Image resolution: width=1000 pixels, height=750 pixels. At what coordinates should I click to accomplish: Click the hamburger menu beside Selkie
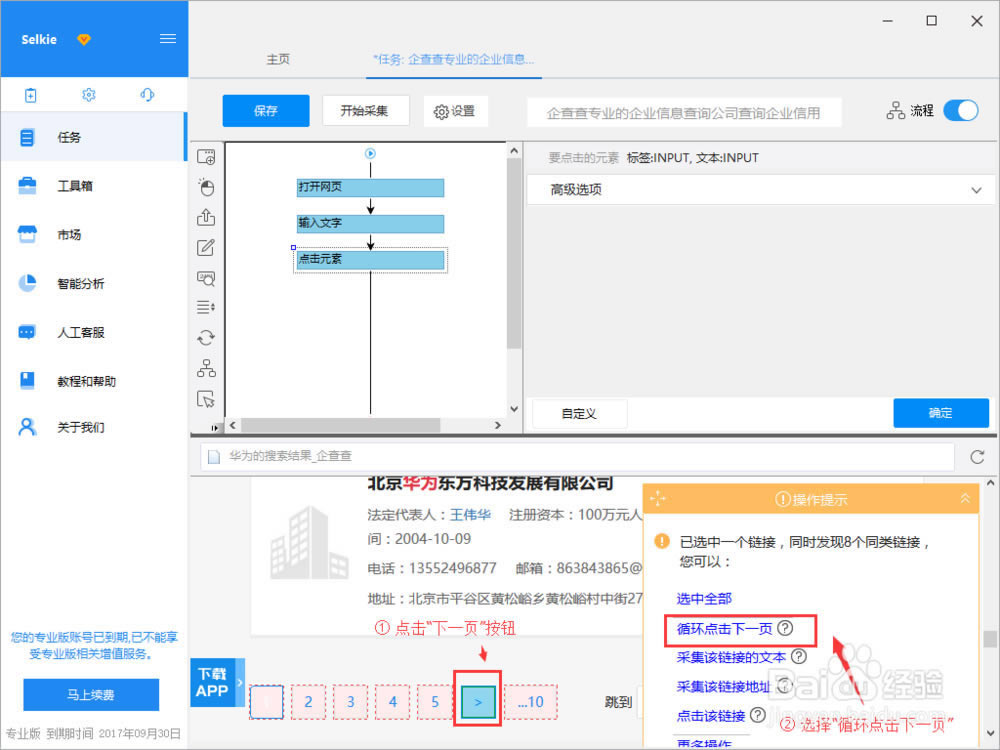[167, 39]
